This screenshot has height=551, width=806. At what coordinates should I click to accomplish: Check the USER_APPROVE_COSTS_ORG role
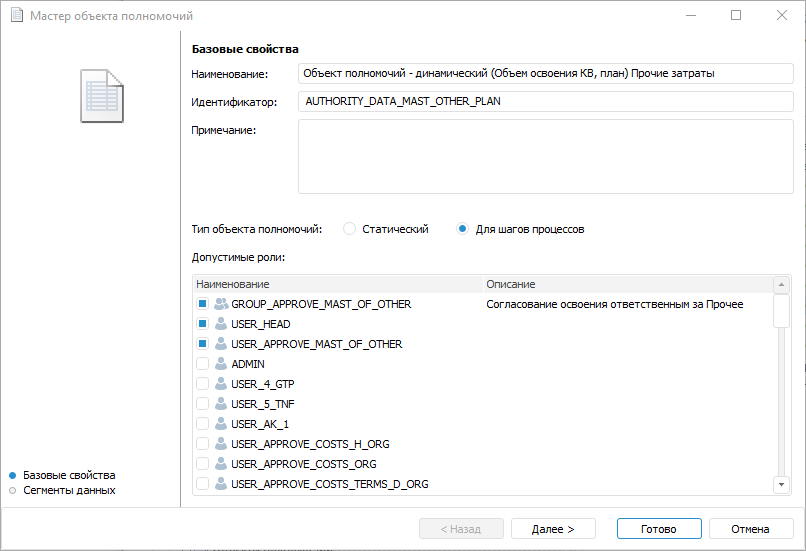(202, 464)
